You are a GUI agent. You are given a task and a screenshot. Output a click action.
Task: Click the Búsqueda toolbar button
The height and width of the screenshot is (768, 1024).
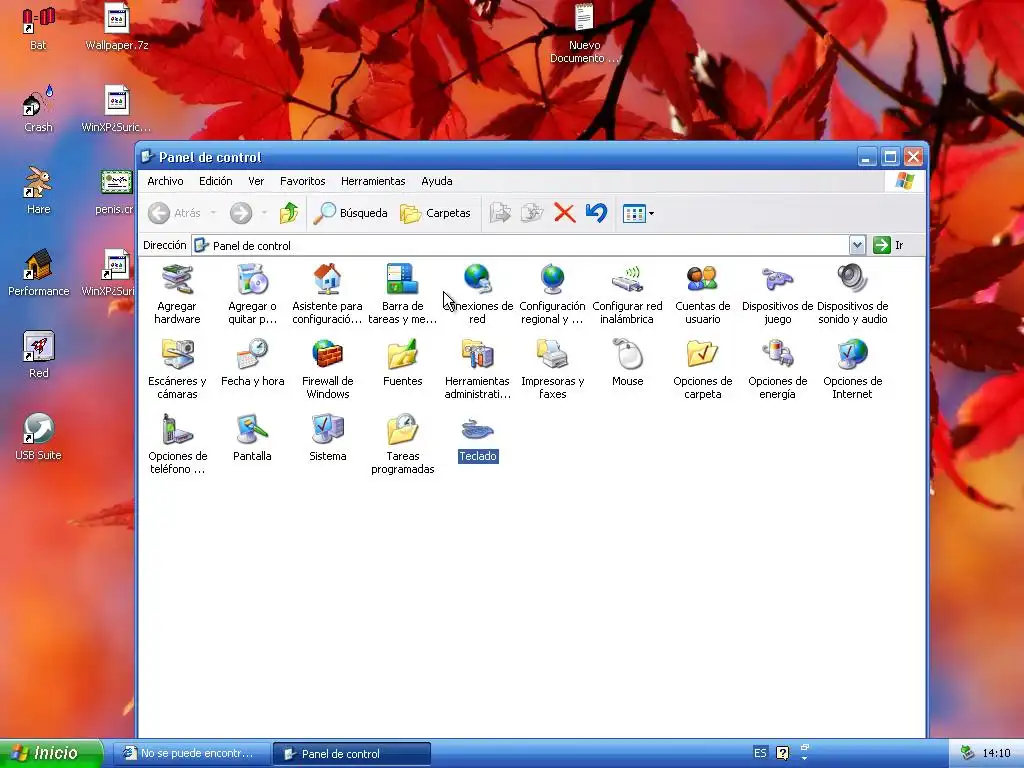pyautogui.click(x=350, y=213)
